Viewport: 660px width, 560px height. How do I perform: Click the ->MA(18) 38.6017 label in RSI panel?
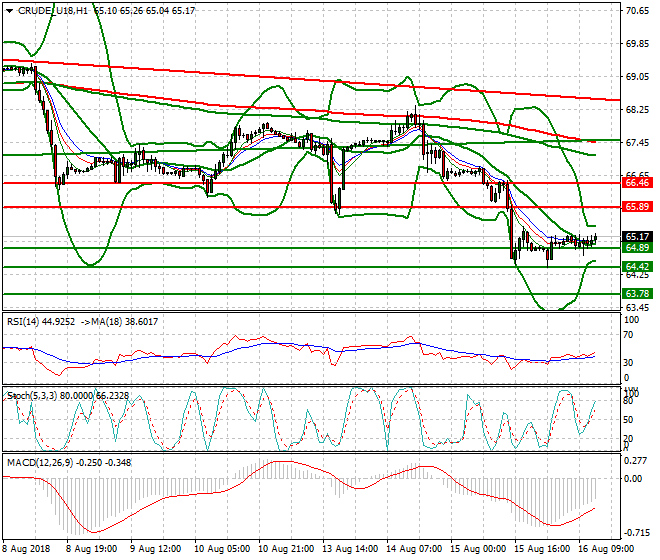click(x=118, y=322)
